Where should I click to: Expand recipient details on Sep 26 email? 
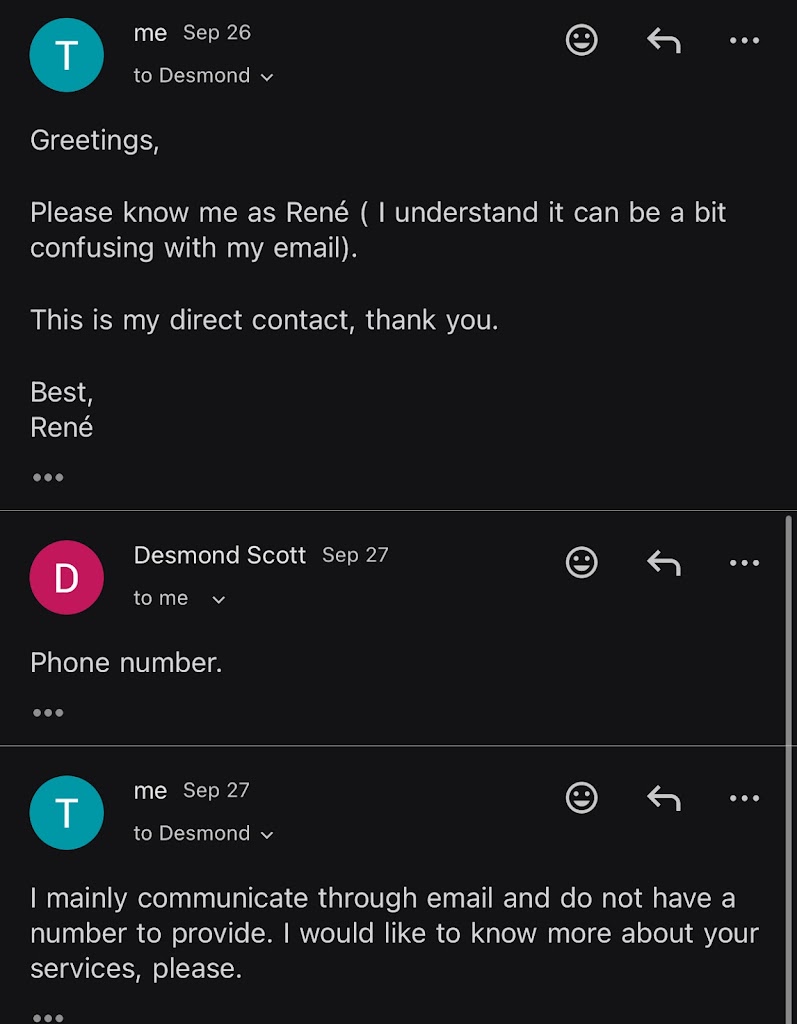(267, 77)
